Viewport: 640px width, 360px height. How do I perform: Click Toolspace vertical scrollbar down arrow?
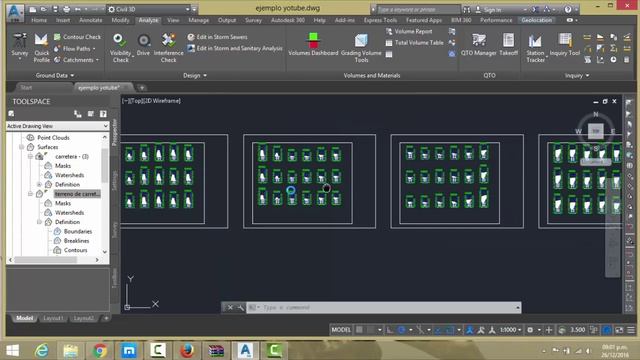[105, 251]
